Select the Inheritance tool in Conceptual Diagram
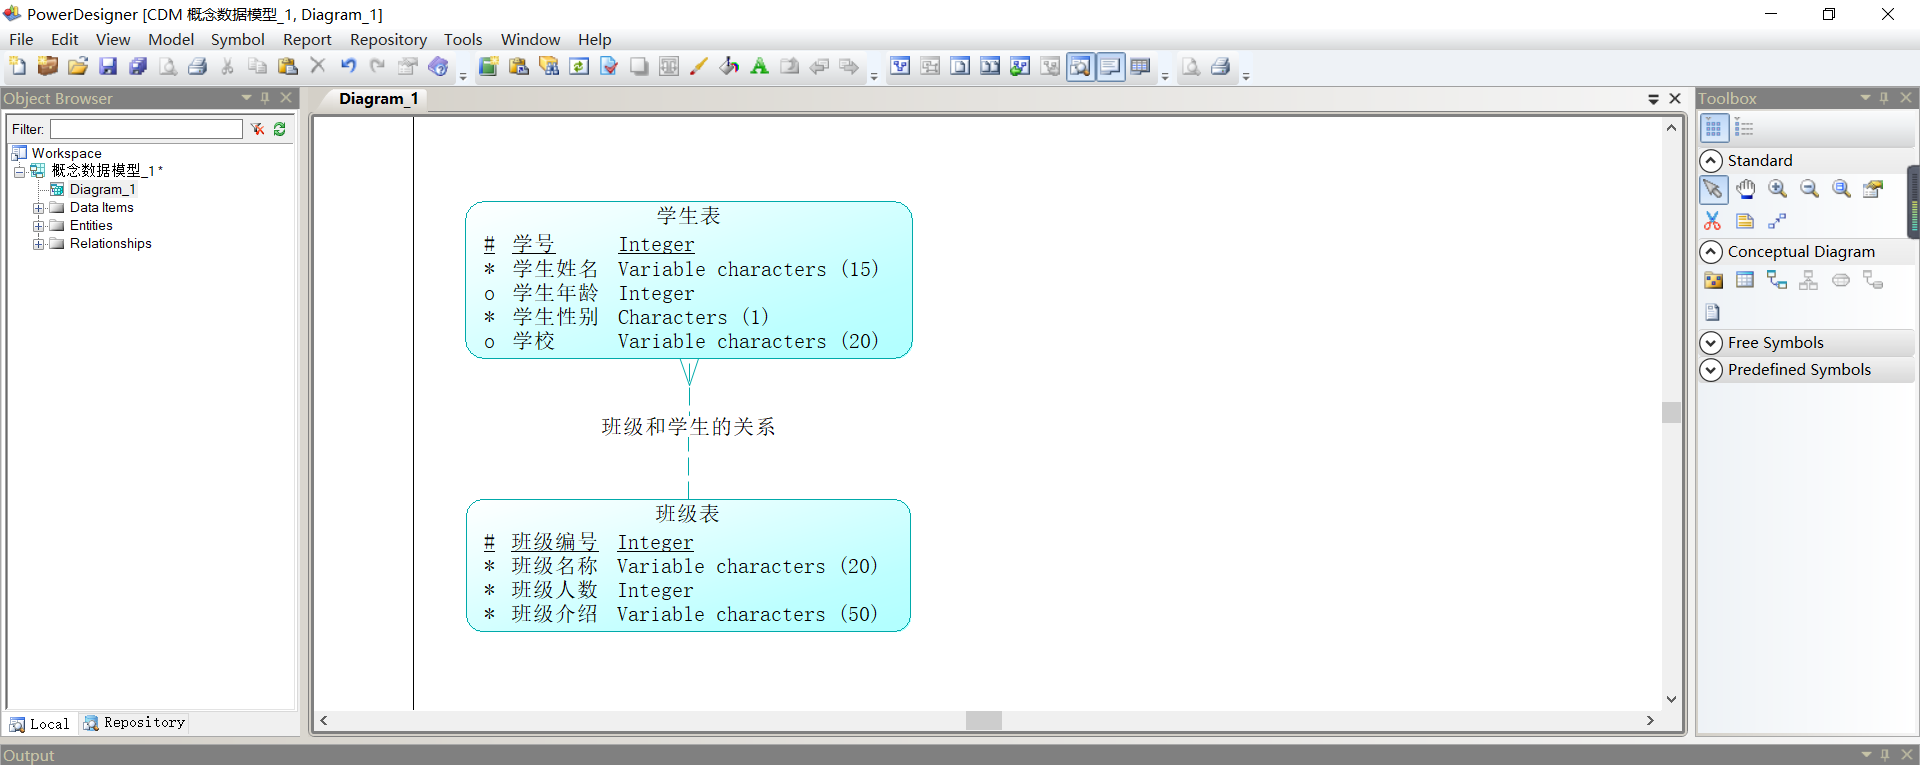This screenshot has height=765, width=1920. coord(1810,281)
